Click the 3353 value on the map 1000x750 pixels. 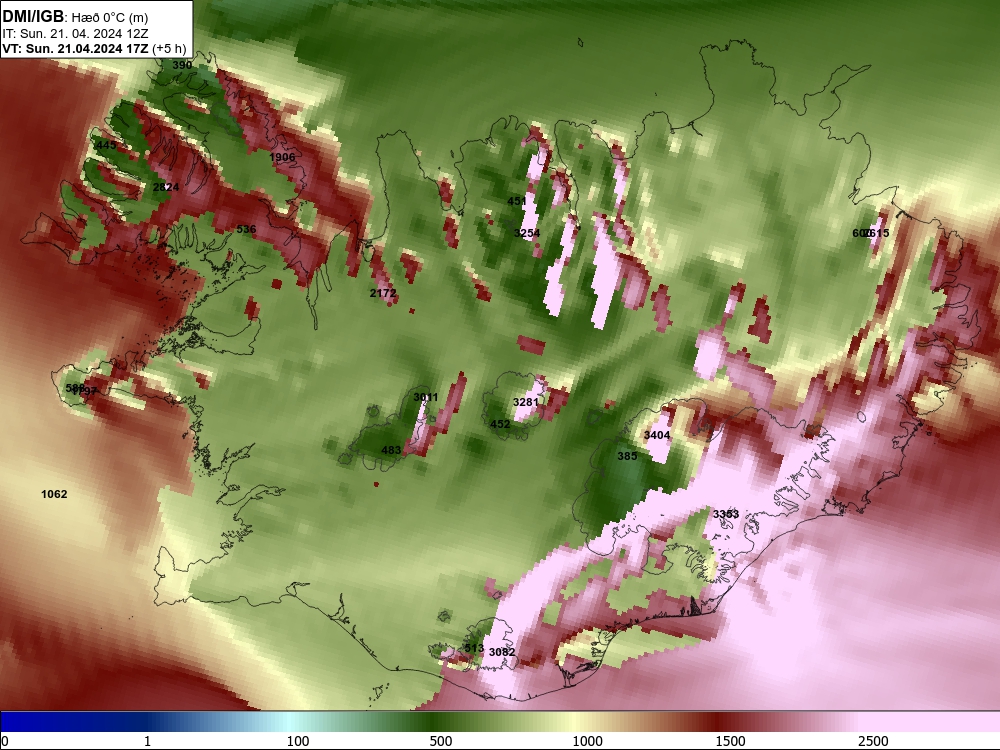pyautogui.click(x=726, y=514)
